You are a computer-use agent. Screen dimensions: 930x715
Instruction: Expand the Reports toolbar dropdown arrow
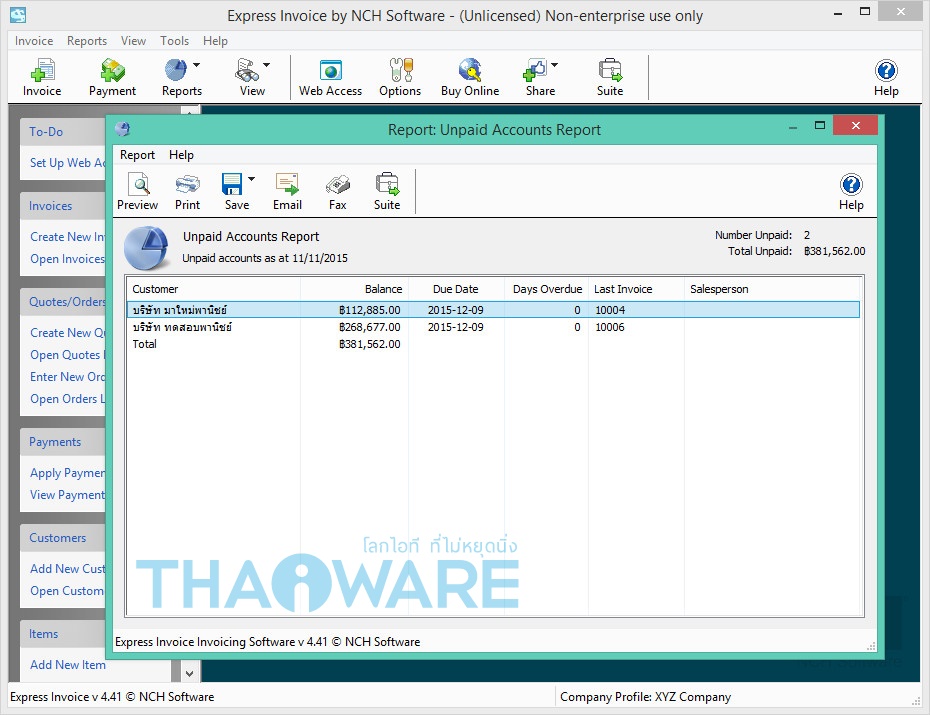coord(196,65)
